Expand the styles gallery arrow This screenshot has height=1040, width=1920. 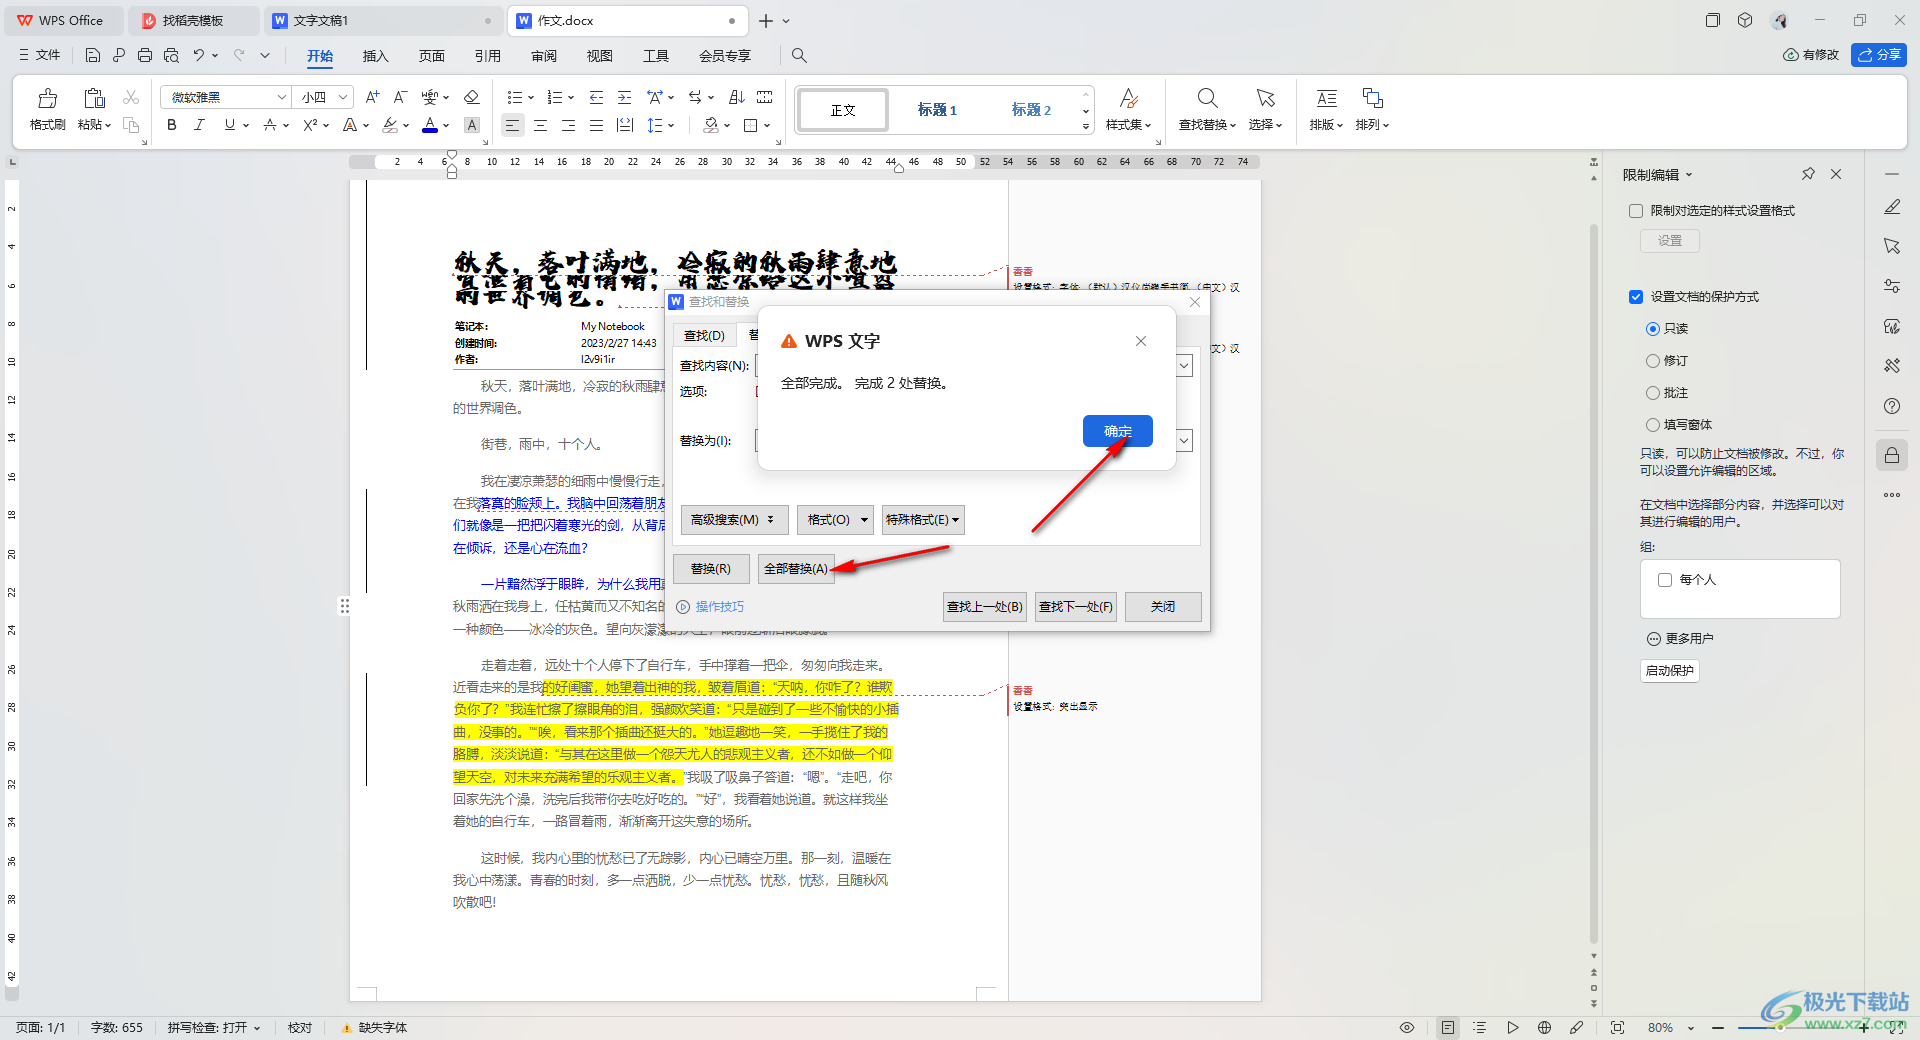pyautogui.click(x=1086, y=127)
